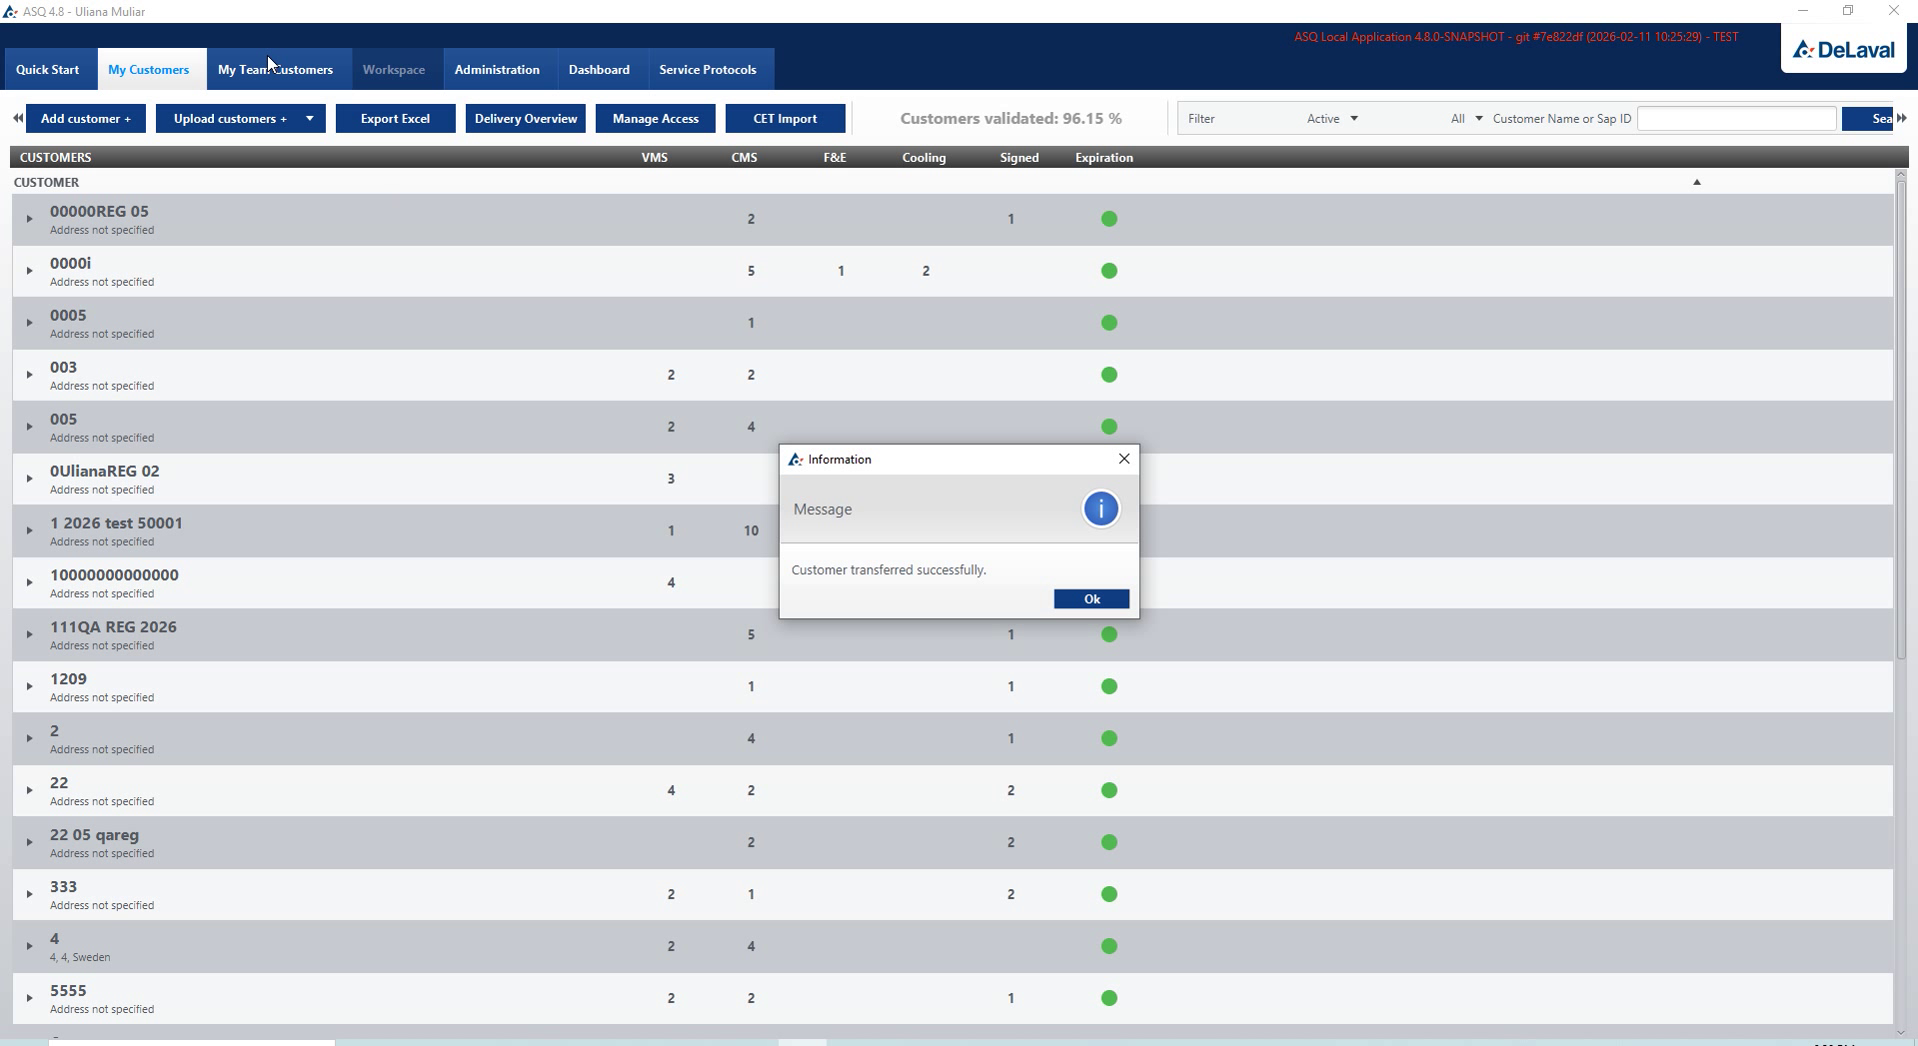Click the green expiration dot for 5555

[1109, 998]
